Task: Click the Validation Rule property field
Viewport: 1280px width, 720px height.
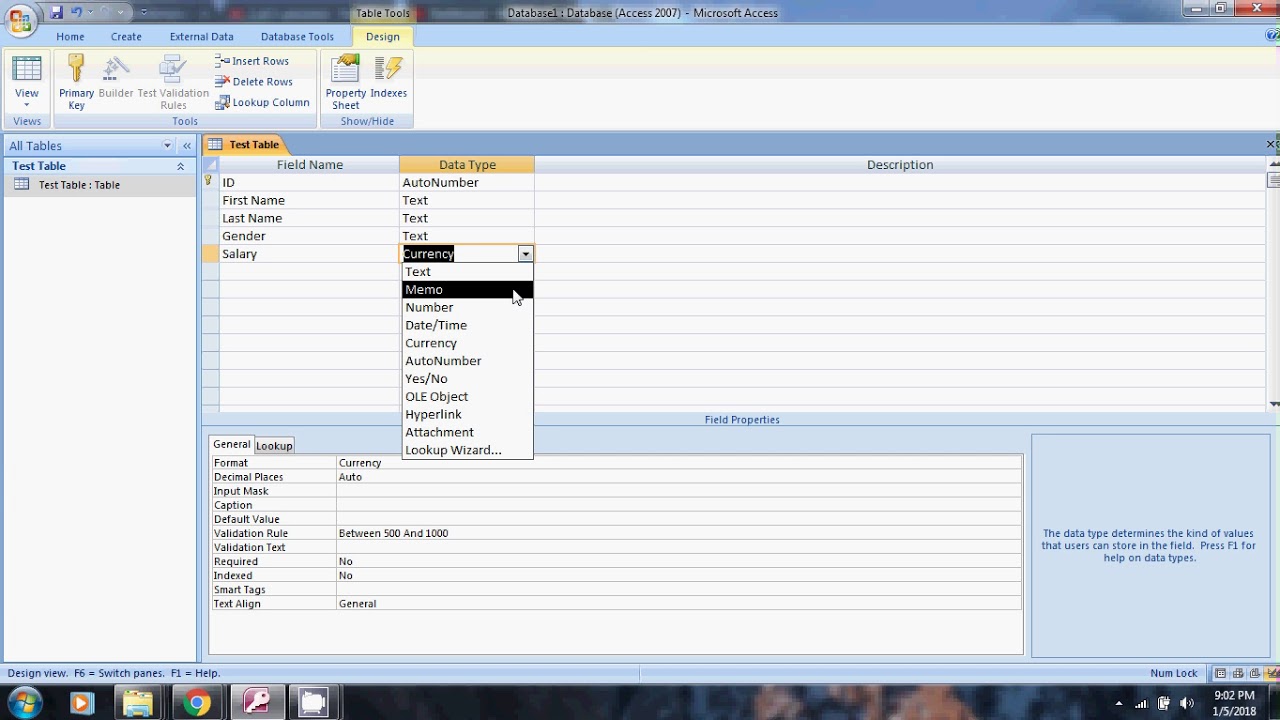Action: tap(679, 533)
